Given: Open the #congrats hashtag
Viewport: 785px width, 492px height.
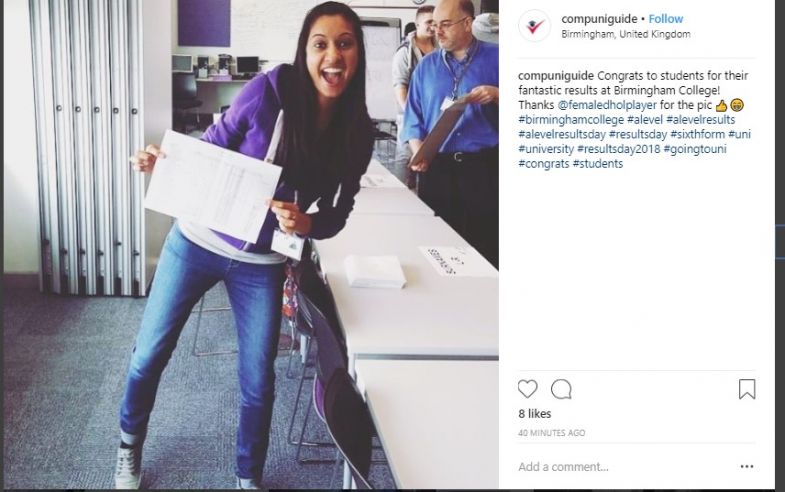Looking at the screenshot, I should pos(544,164).
